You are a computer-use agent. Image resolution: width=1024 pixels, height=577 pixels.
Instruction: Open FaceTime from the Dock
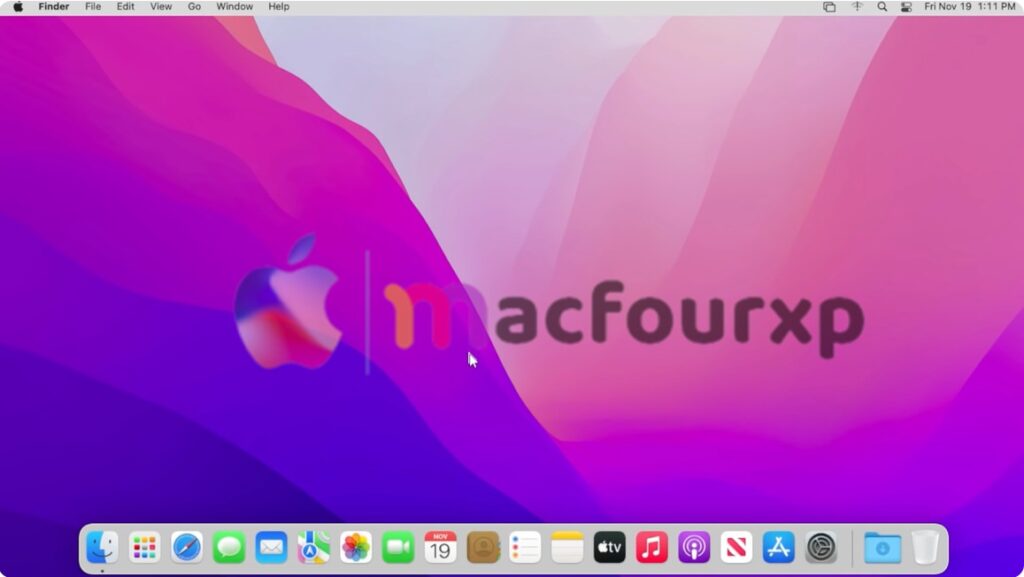[398, 547]
